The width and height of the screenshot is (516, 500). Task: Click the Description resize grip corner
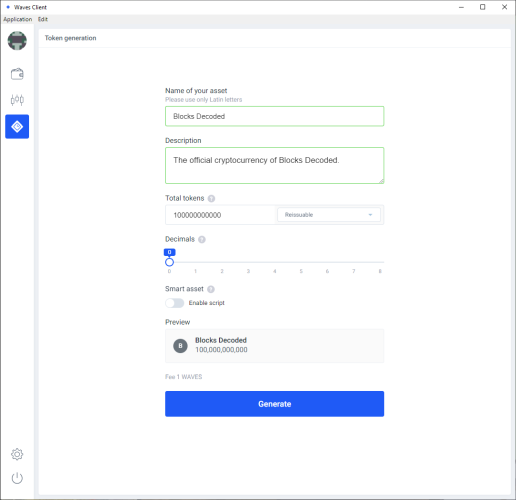point(381,181)
